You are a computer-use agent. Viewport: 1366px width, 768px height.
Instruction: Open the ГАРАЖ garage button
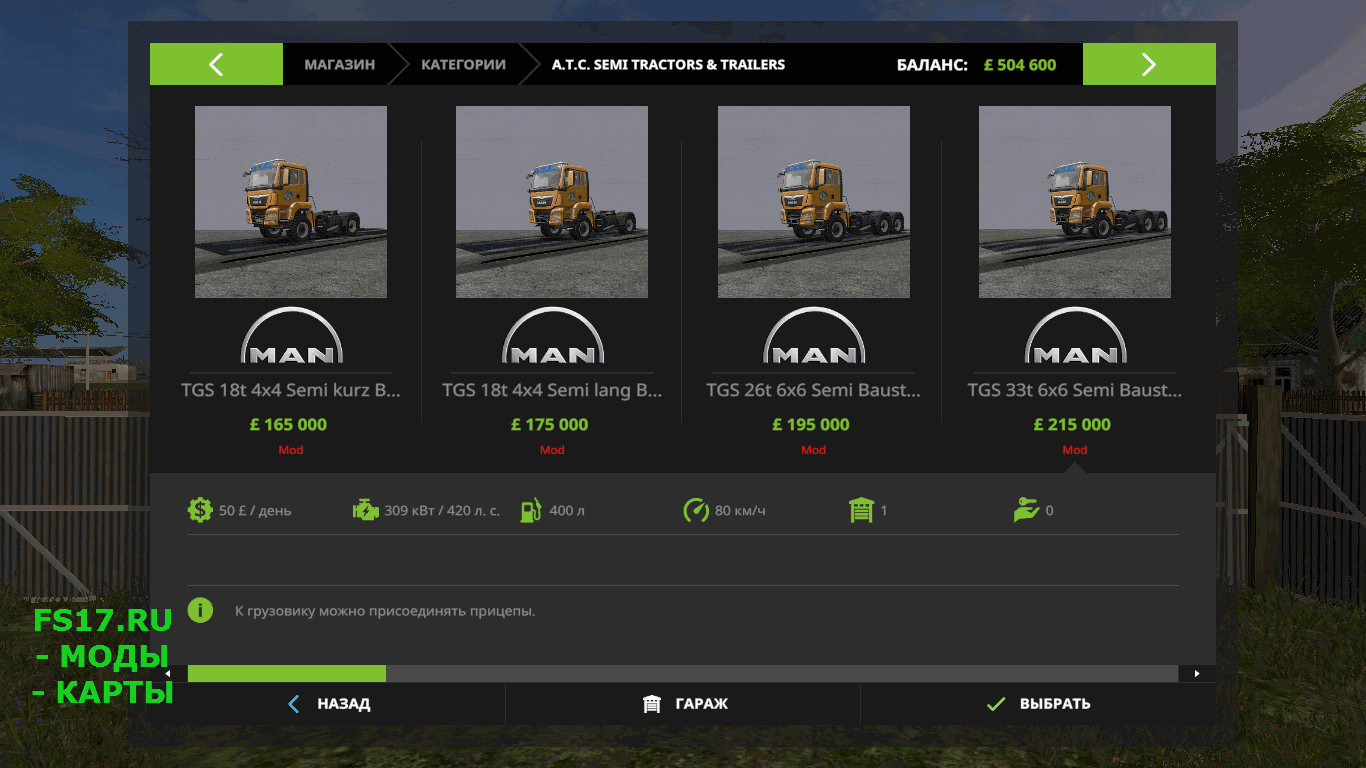coord(683,704)
